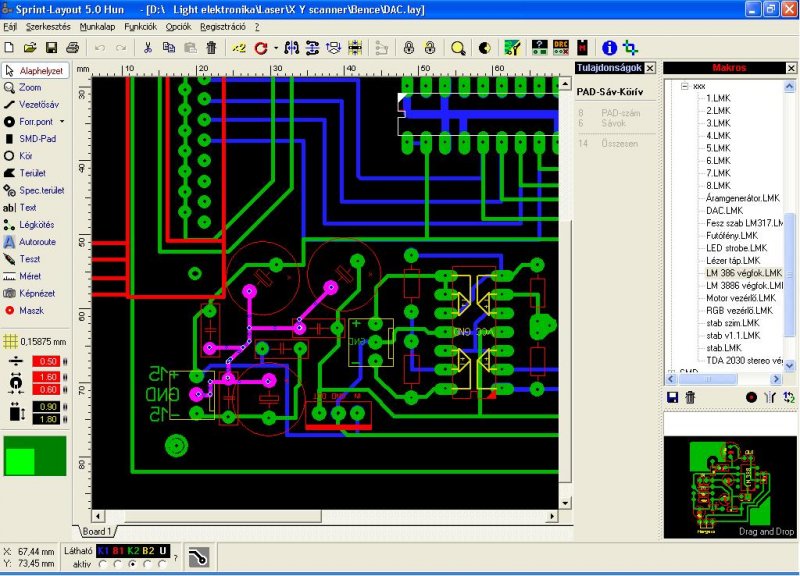Set U layer as active
800x576 pixels.
(163, 564)
